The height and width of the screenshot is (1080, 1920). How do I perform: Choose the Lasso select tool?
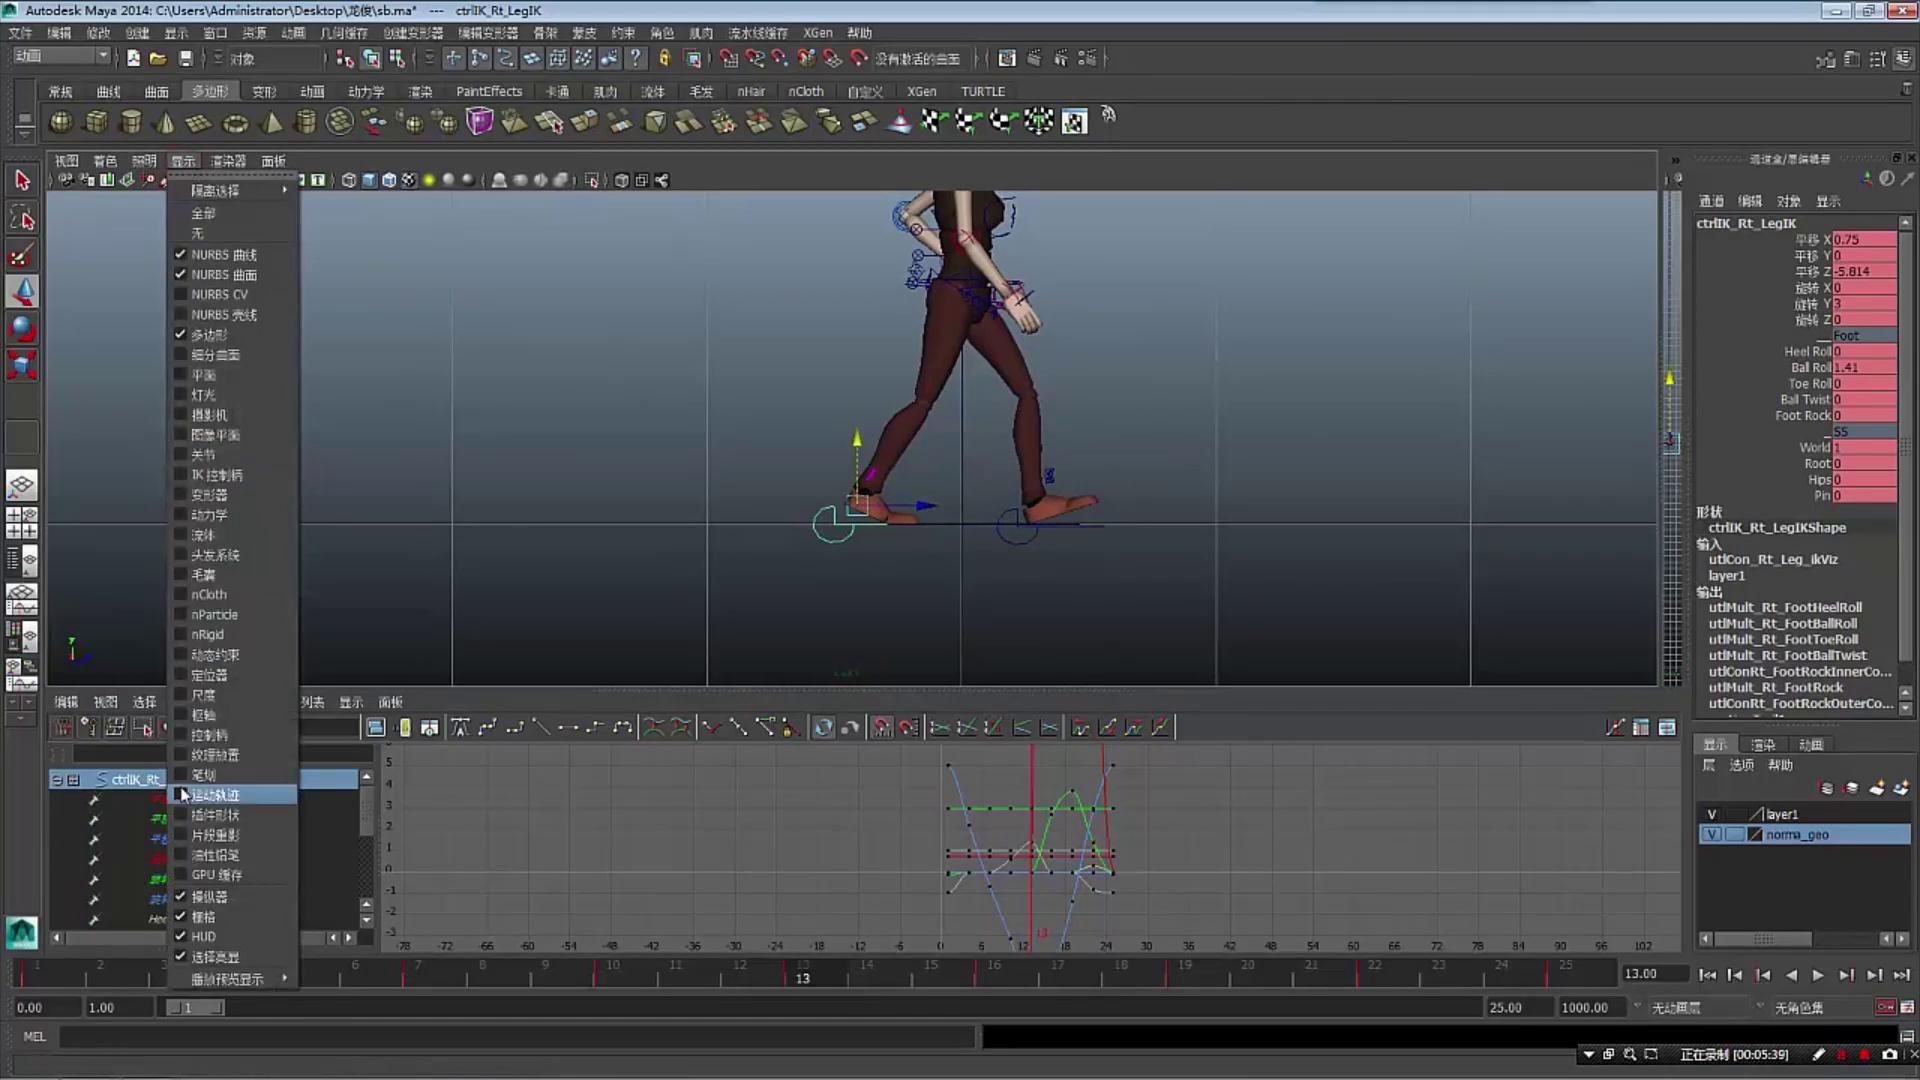22,218
